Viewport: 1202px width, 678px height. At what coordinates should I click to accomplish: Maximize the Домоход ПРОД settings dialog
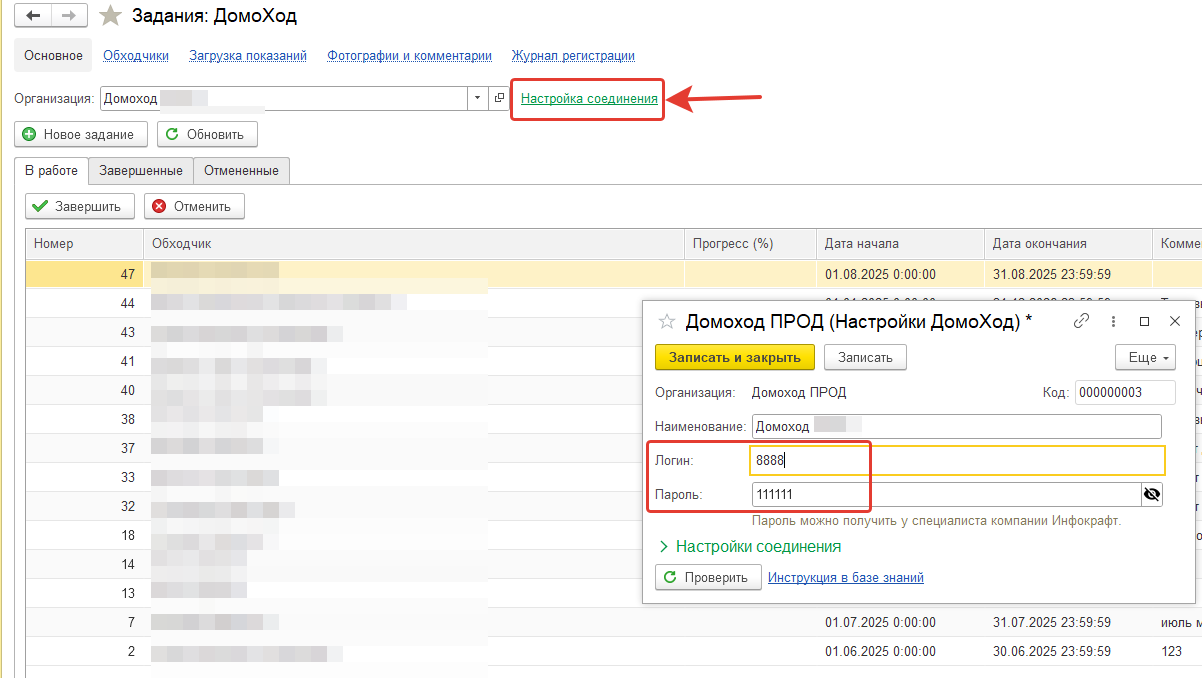tap(1145, 321)
